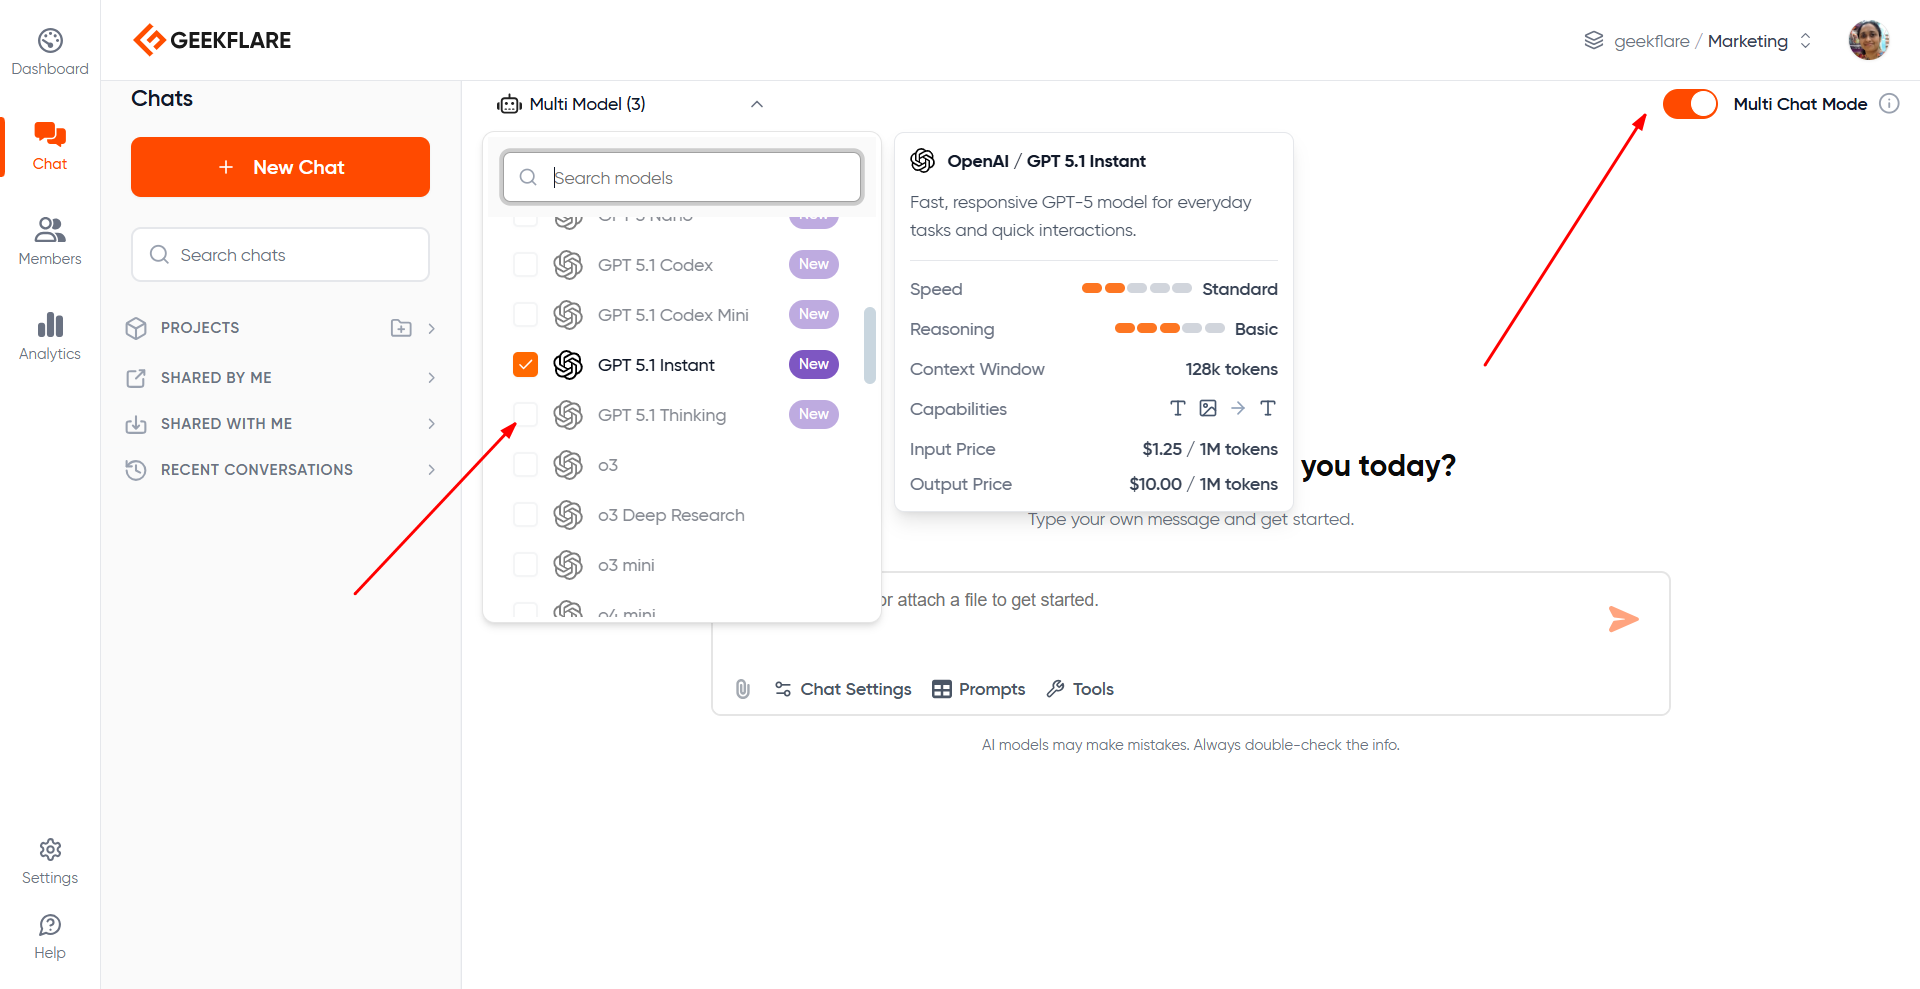Check the o3 Deep Research checkbox

click(525, 515)
